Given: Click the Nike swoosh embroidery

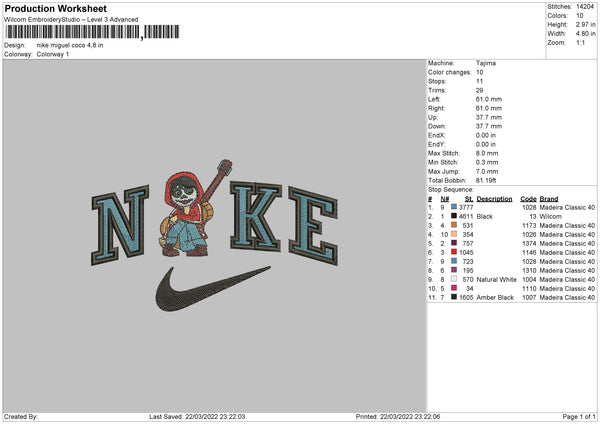Looking at the screenshot, I should click(x=212, y=289).
